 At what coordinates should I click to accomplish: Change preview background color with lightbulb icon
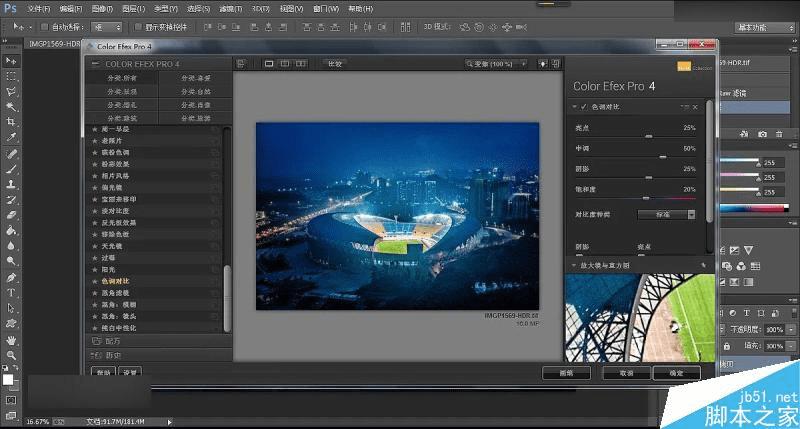(543, 64)
